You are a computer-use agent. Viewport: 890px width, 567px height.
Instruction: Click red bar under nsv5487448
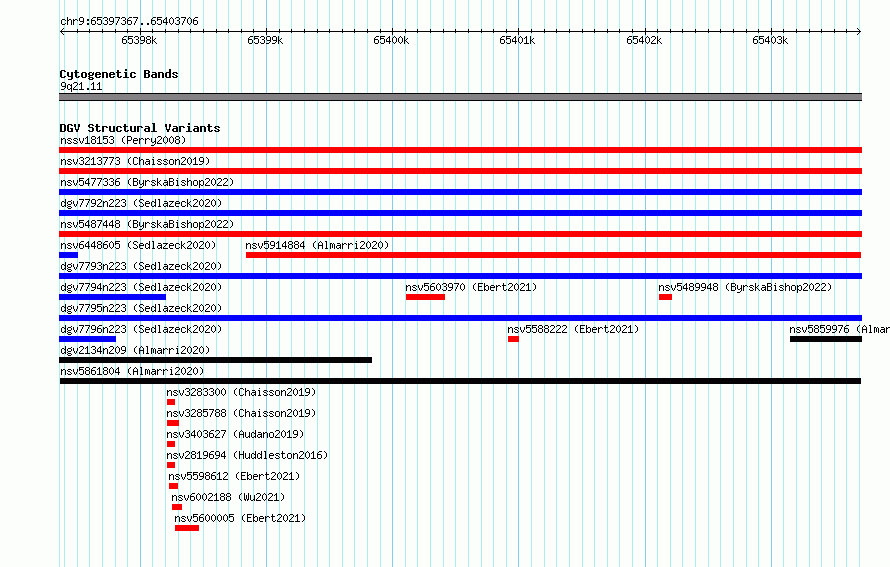click(x=460, y=234)
